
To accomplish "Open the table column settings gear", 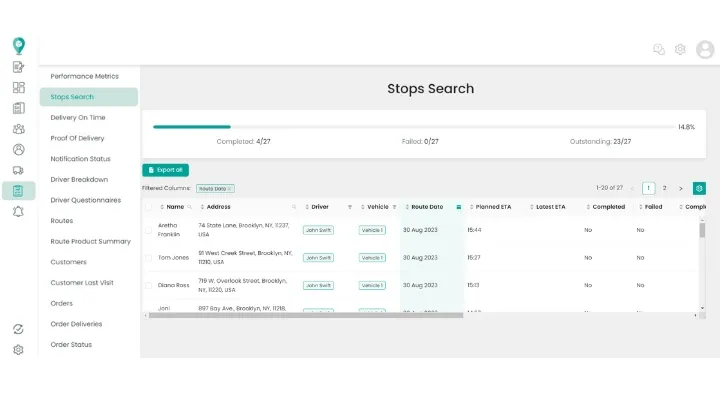I will (699, 188).
